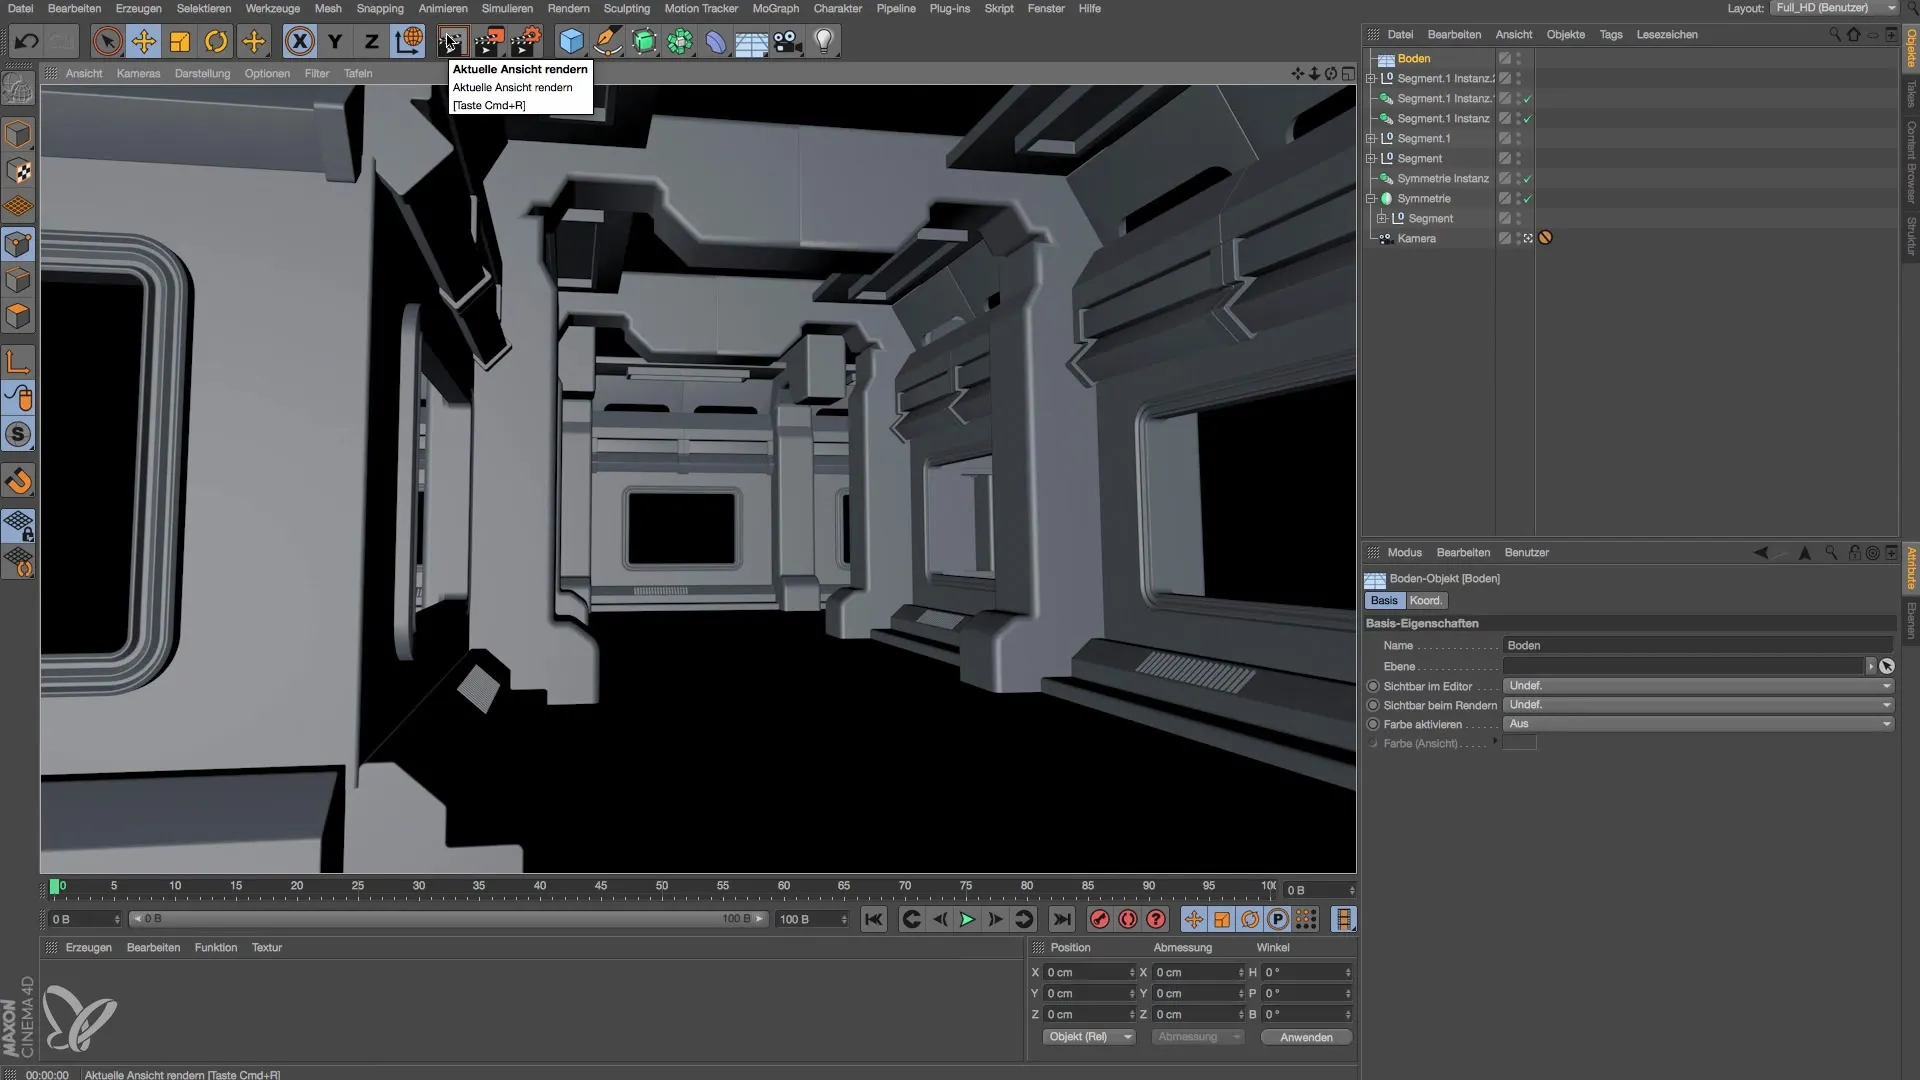Switch to the Koord. tab
This screenshot has width=1920, height=1080.
point(1425,600)
